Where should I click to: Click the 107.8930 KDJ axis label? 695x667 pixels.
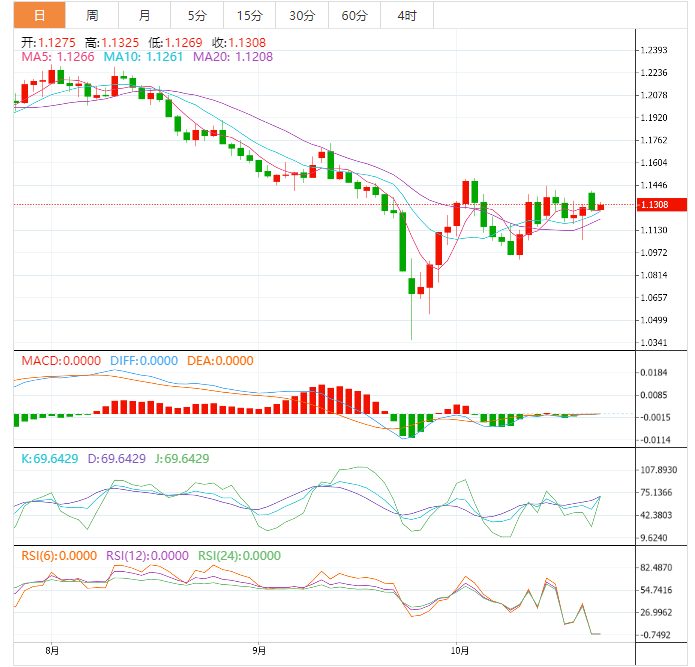pos(659,470)
